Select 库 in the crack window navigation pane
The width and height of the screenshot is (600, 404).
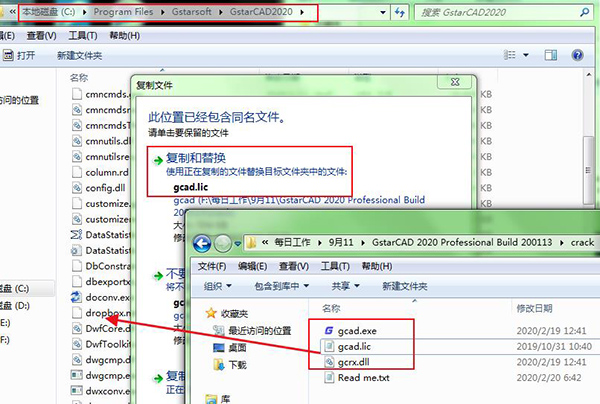click(x=218, y=399)
